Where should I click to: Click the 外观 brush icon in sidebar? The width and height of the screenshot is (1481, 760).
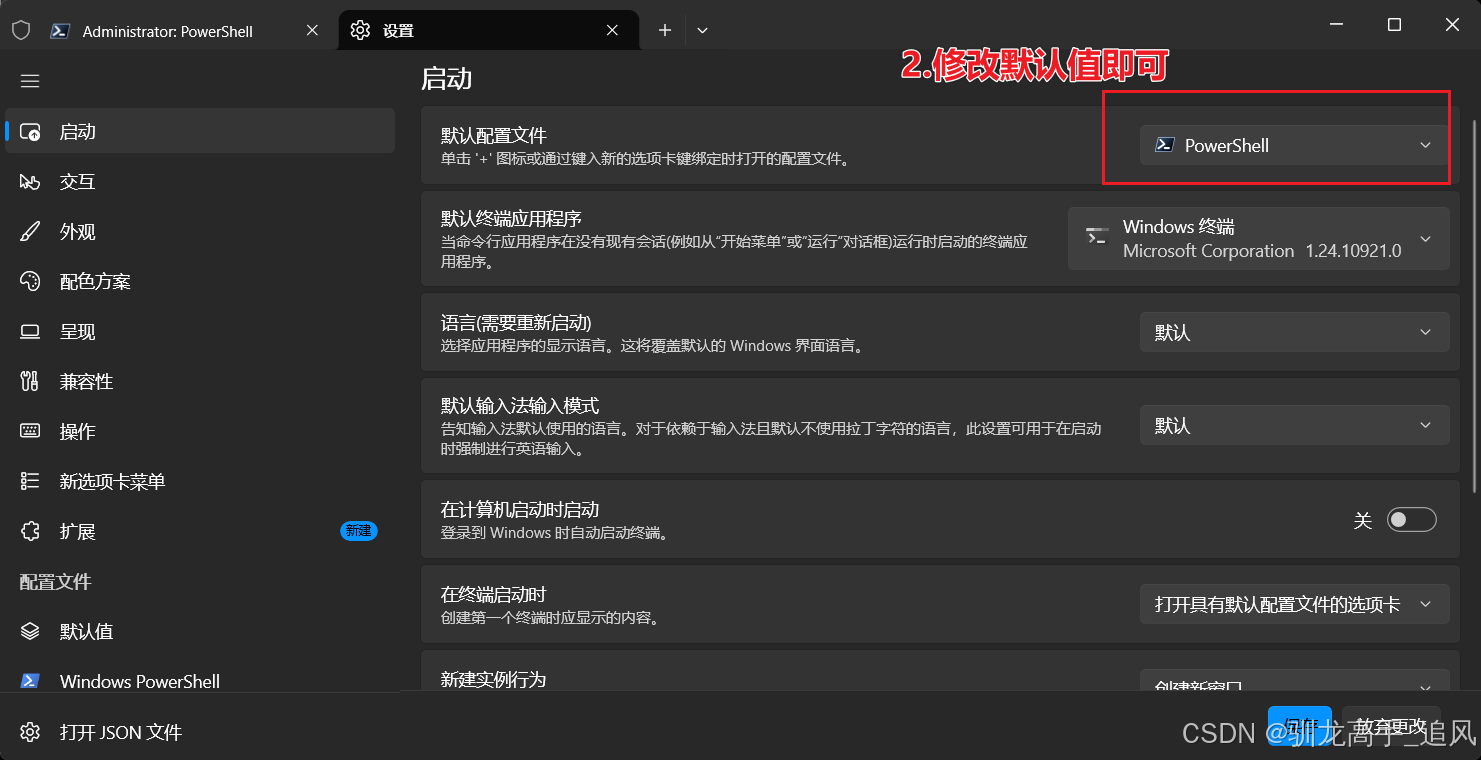[30, 232]
